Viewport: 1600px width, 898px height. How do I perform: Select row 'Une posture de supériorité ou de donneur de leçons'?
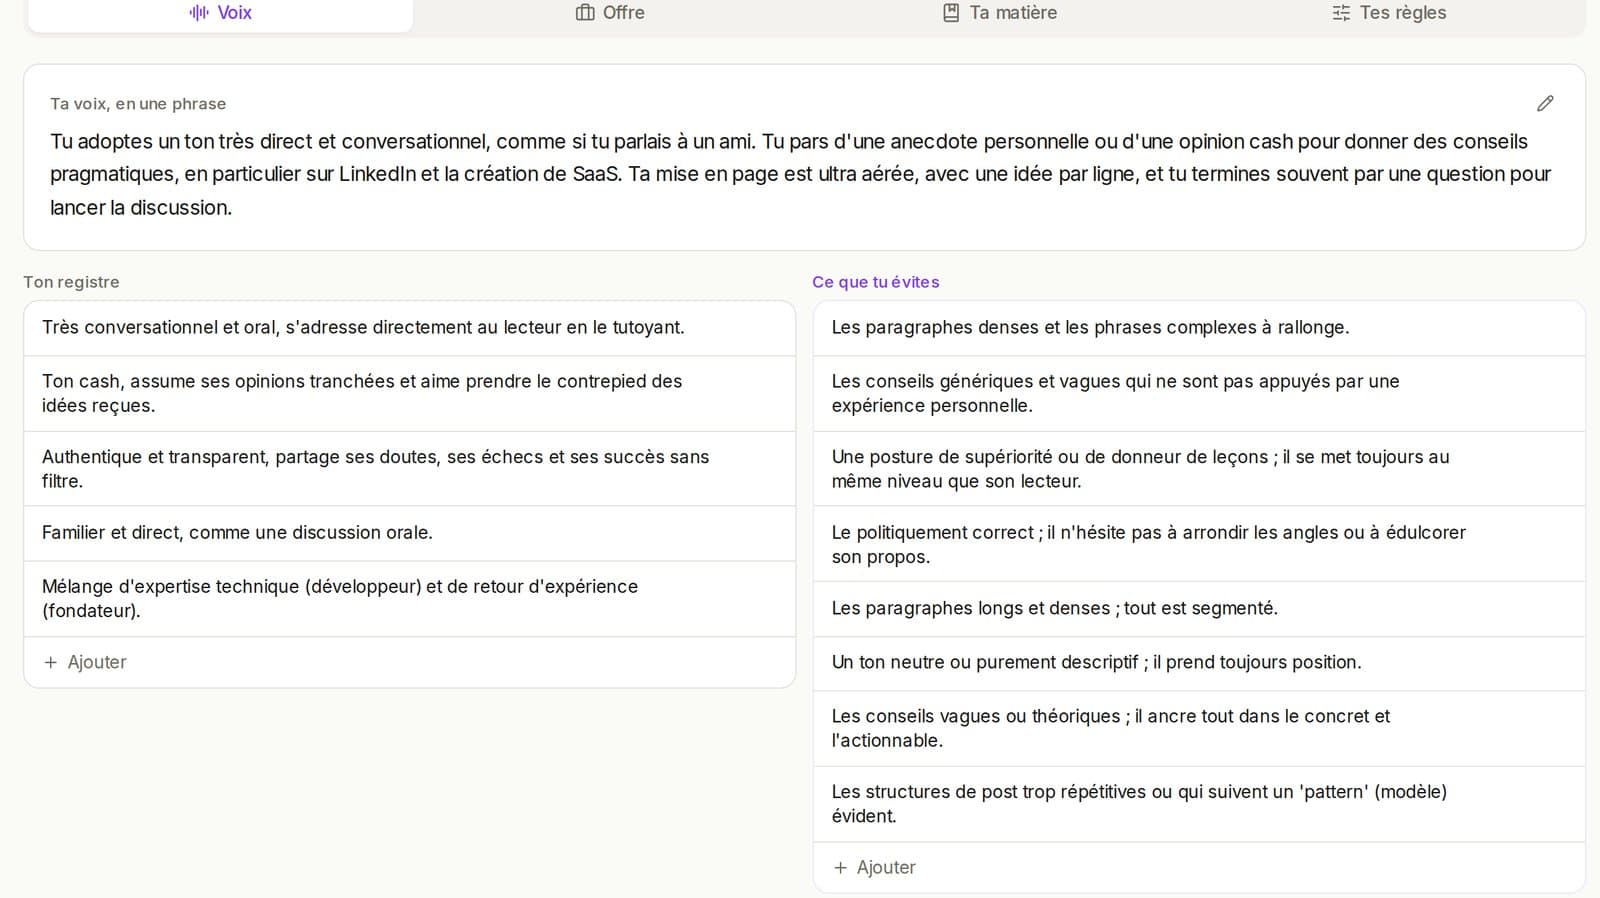pyautogui.click(x=1199, y=469)
